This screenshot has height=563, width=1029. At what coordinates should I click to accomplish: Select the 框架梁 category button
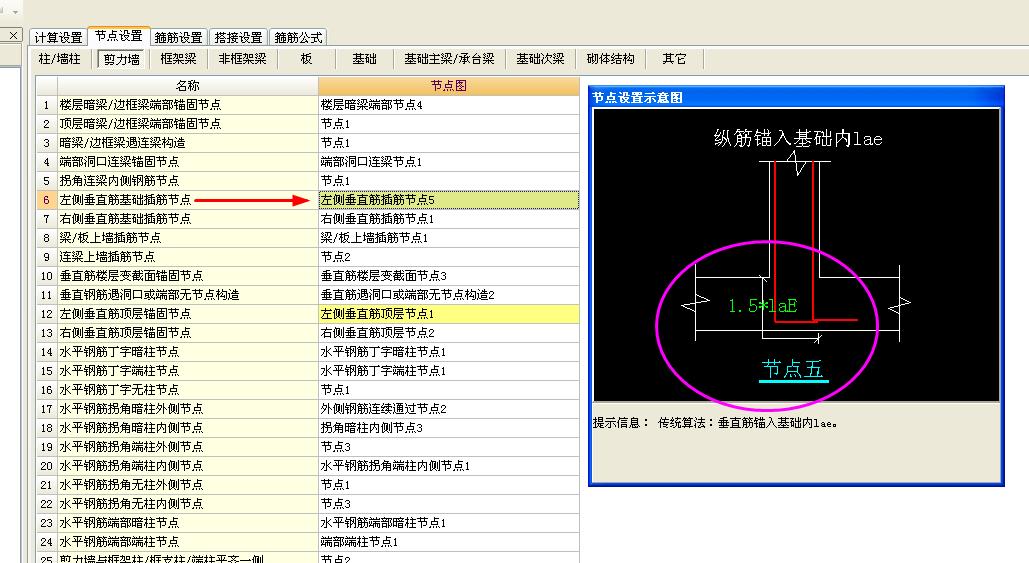coord(178,59)
